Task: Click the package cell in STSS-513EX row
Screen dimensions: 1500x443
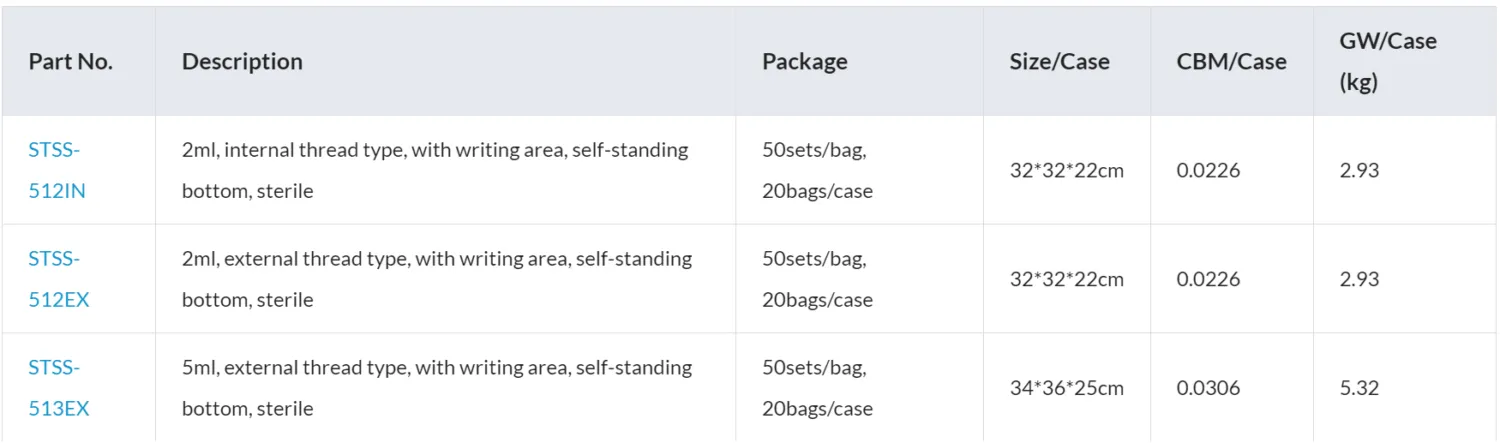Action: pyautogui.click(x=817, y=388)
